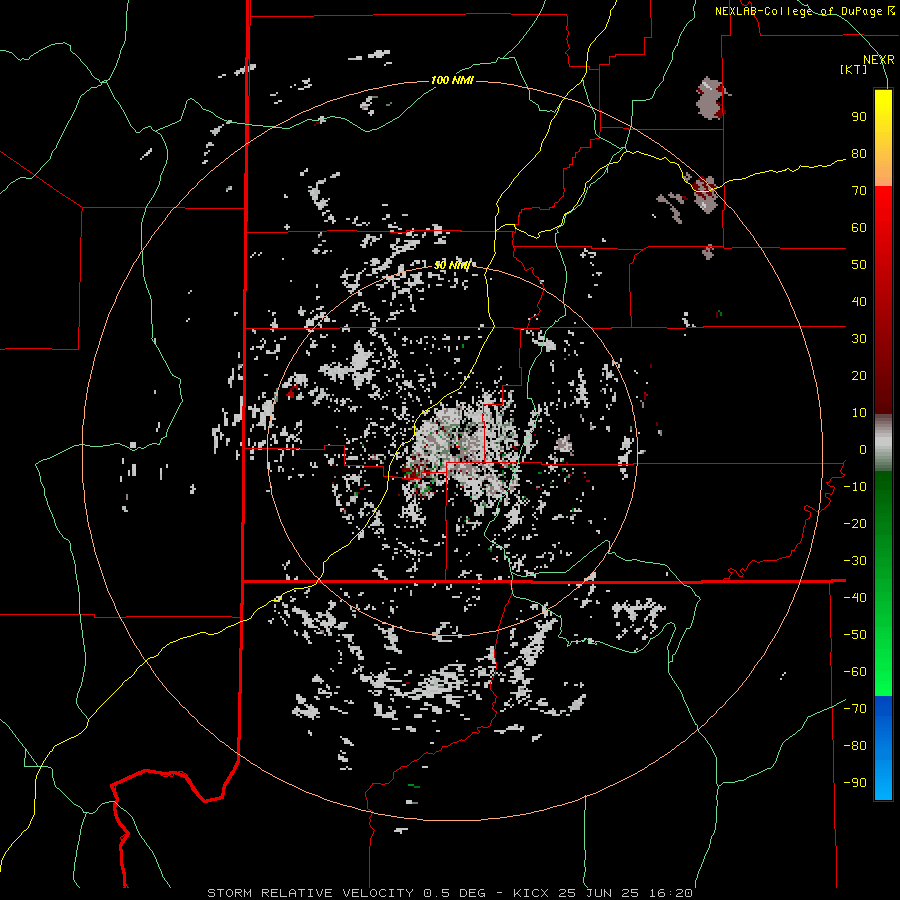Click the 30 value on velocity scale
Viewport: 900px width, 900px height.
pyautogui.click(x=859, y=339)
